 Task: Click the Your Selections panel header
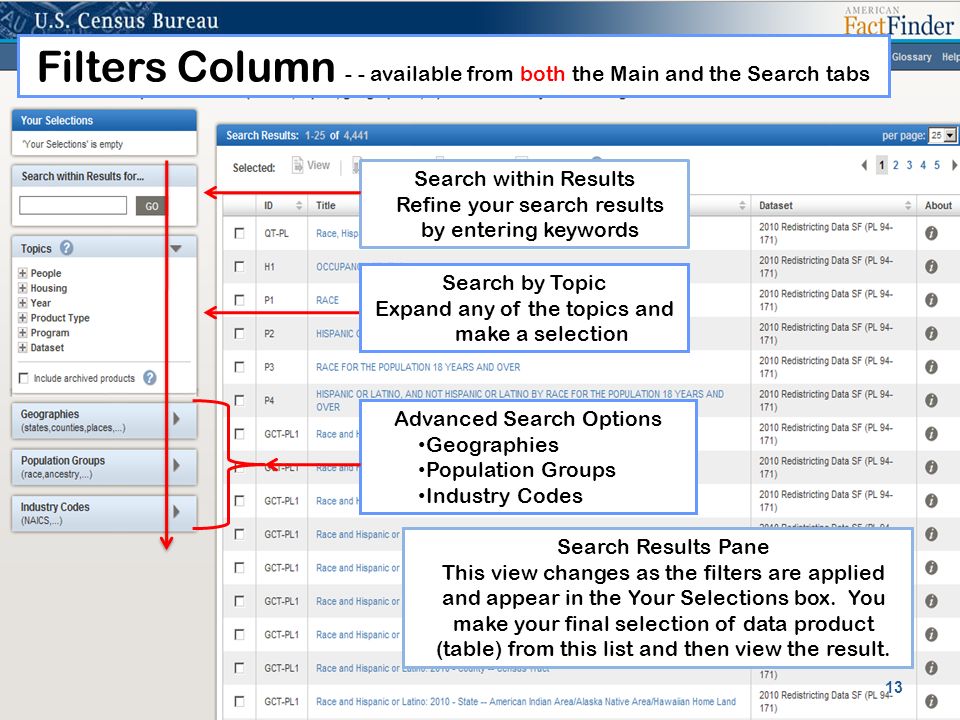pyautogui.click(x=104, y=121)
